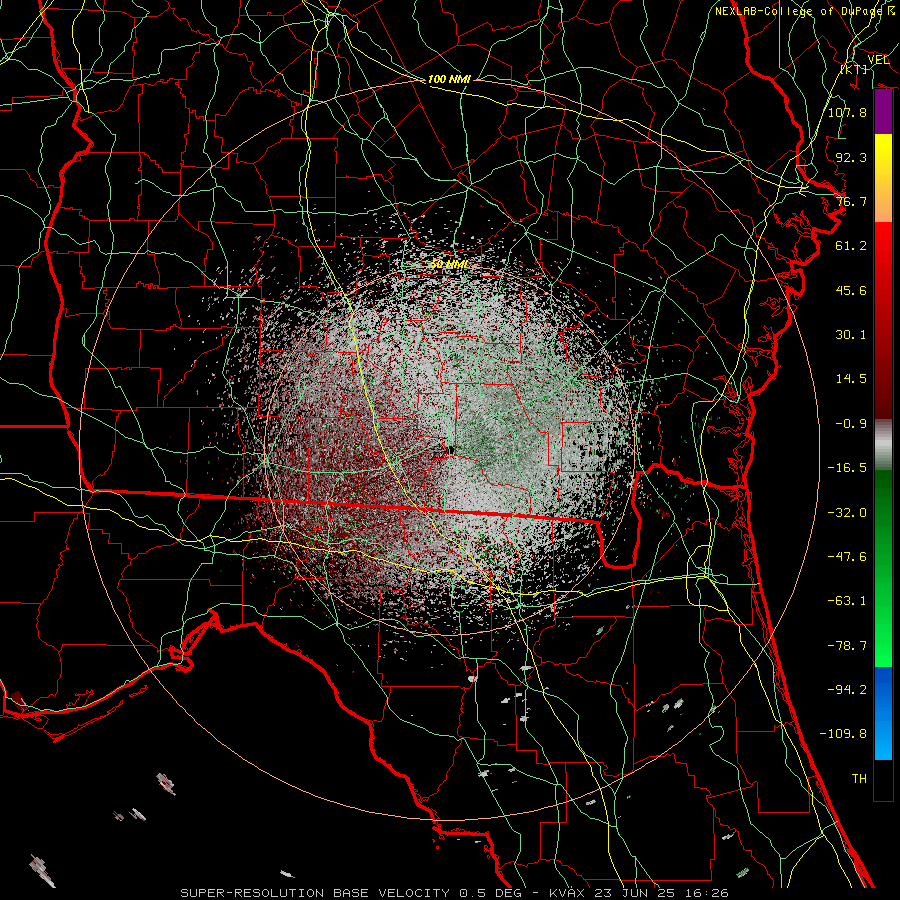This screenshot has height=900, width=900.
Task: Click the 14.5 legend value
Action: coord(851,379)
